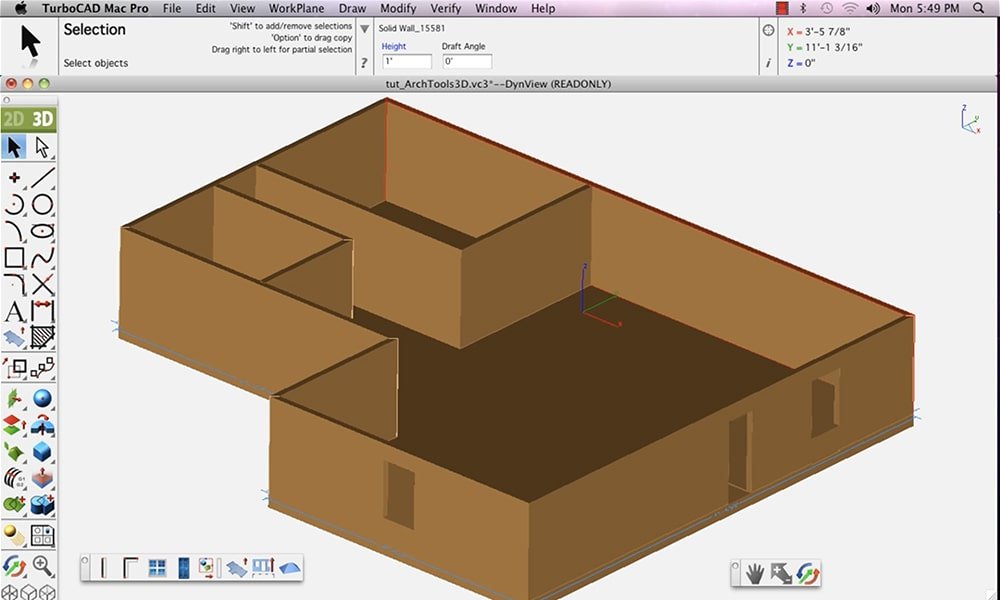Open the Zoom magnifier tool
The width and height of the screenshot is (1000, 600).
pyautogui.click(x=42, y=566)
